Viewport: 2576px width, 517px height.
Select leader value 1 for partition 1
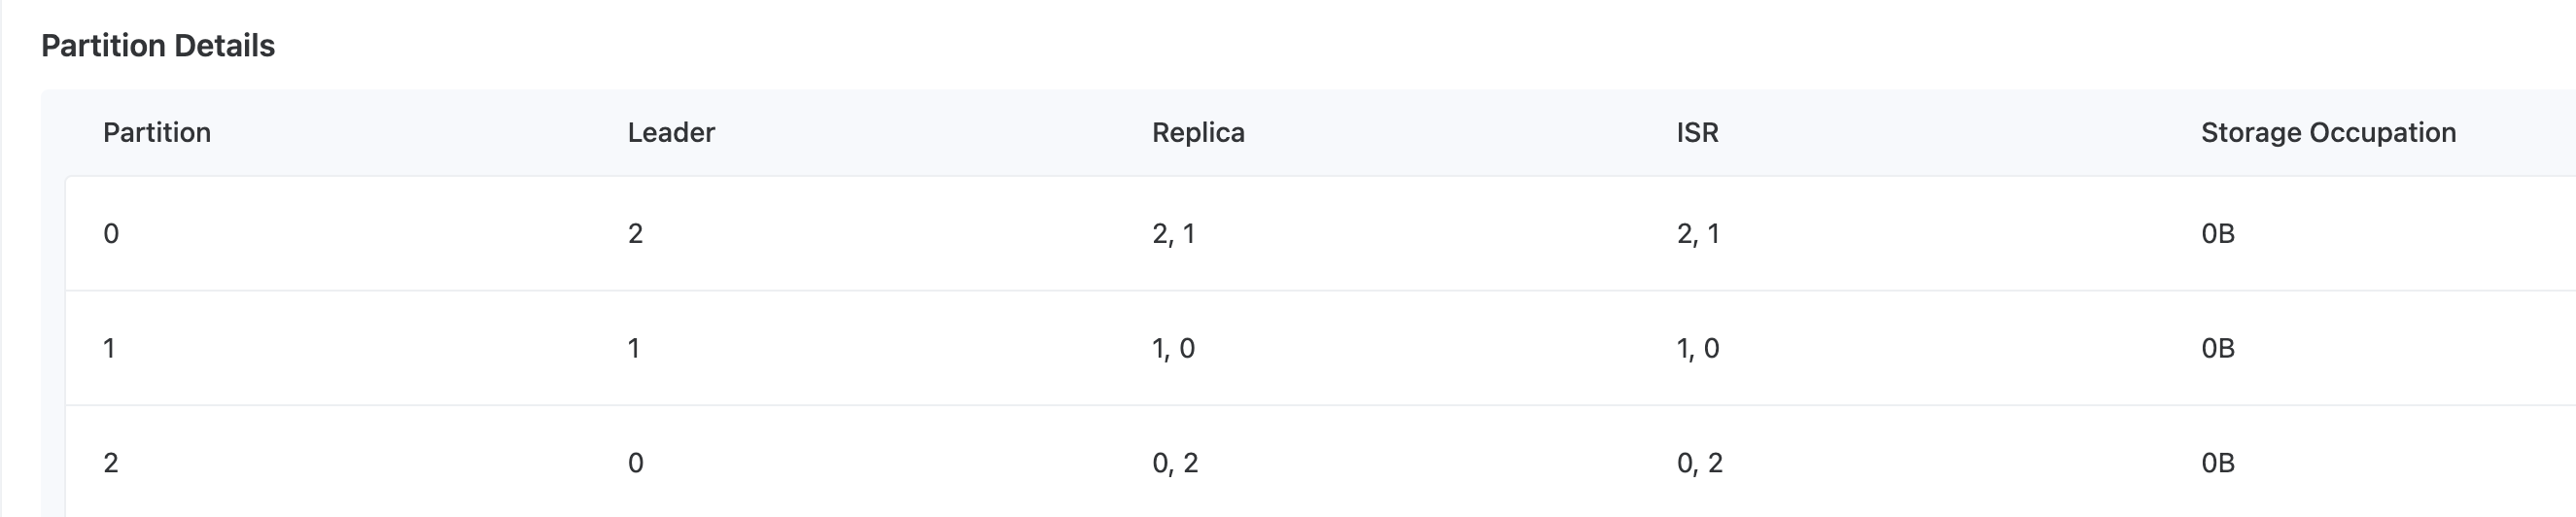633,349
